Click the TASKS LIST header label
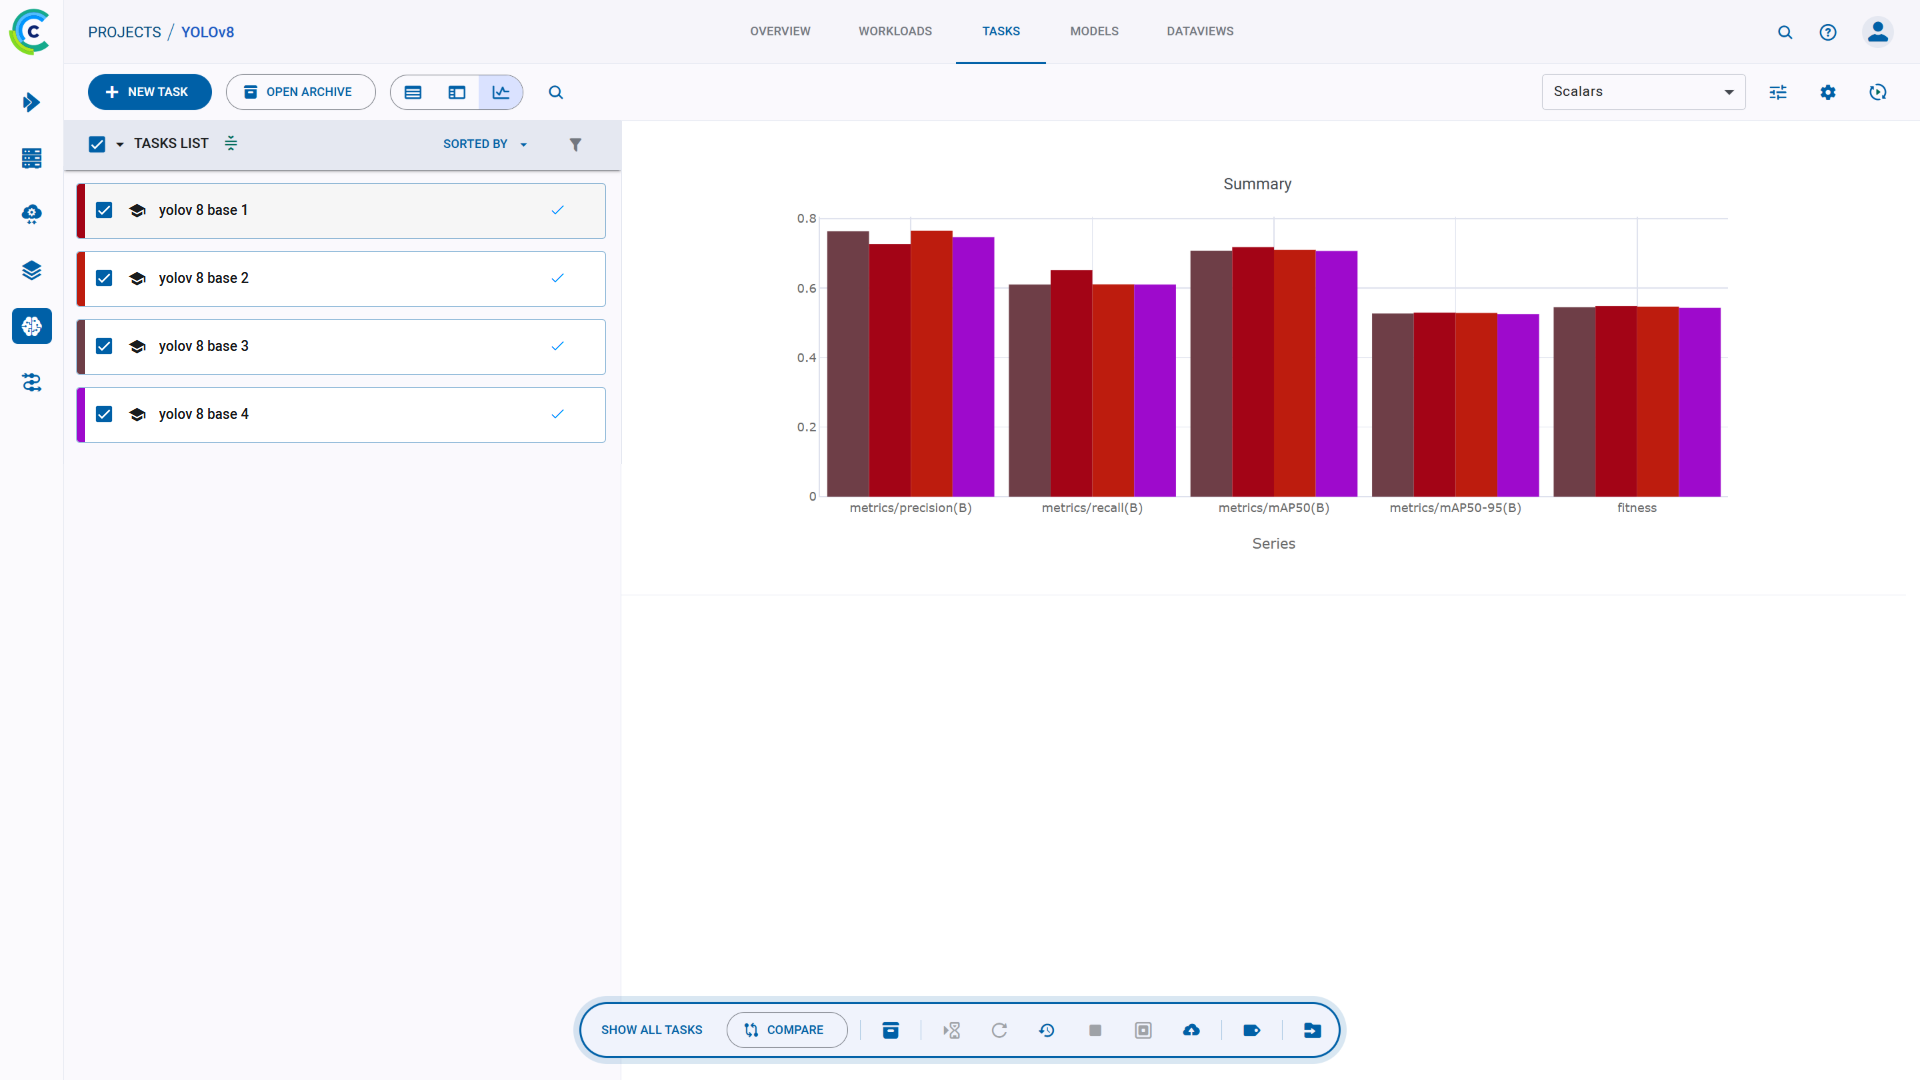Image resolution: width=1920 pixels, height=1080 pixels. [171, 143]
